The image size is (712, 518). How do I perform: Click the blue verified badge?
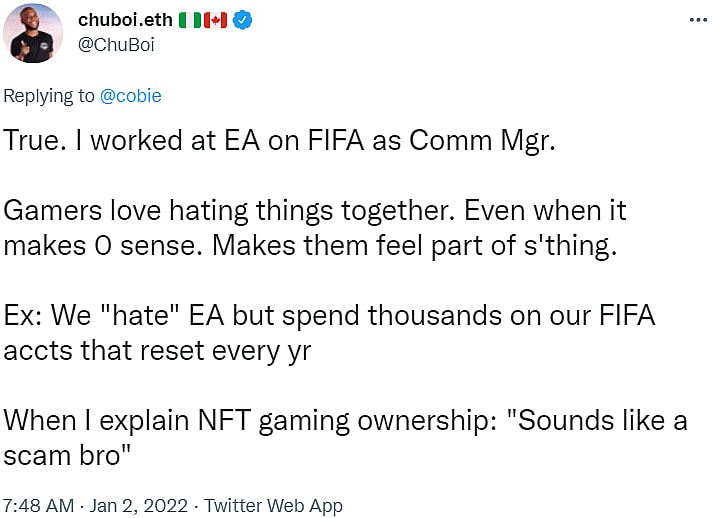coord(242,21)
